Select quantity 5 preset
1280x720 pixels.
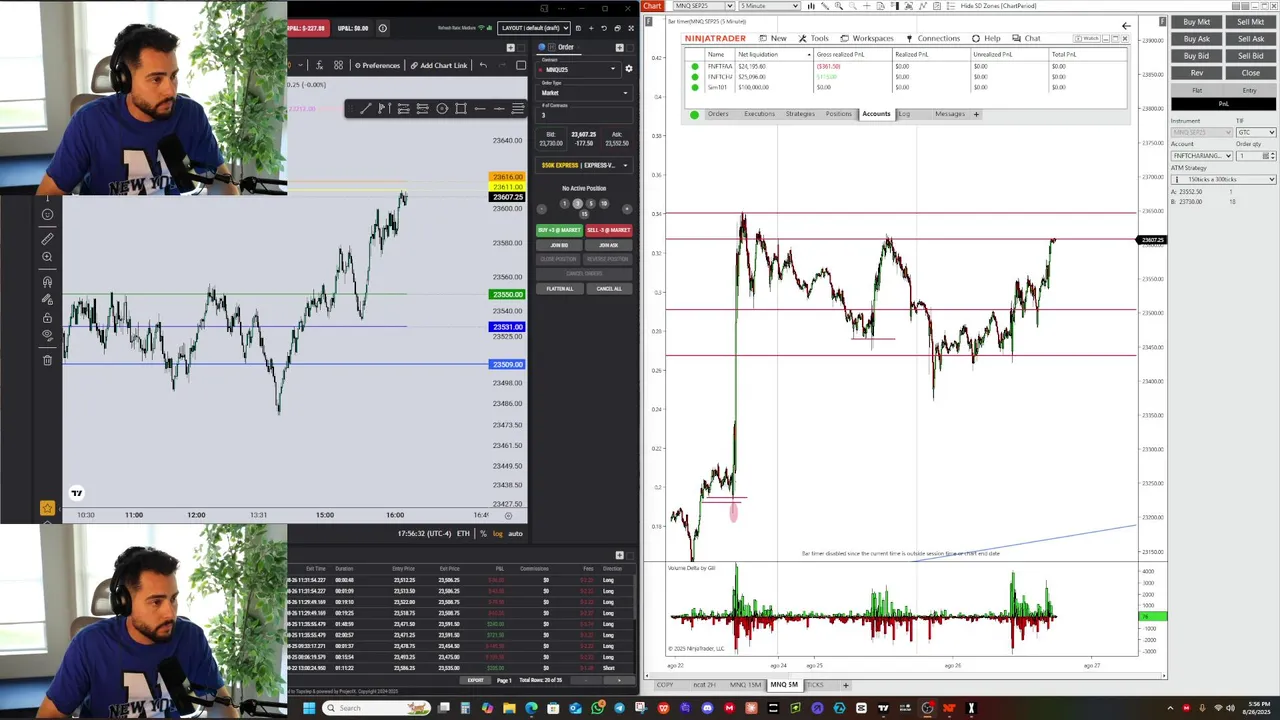tap(591, 204)
